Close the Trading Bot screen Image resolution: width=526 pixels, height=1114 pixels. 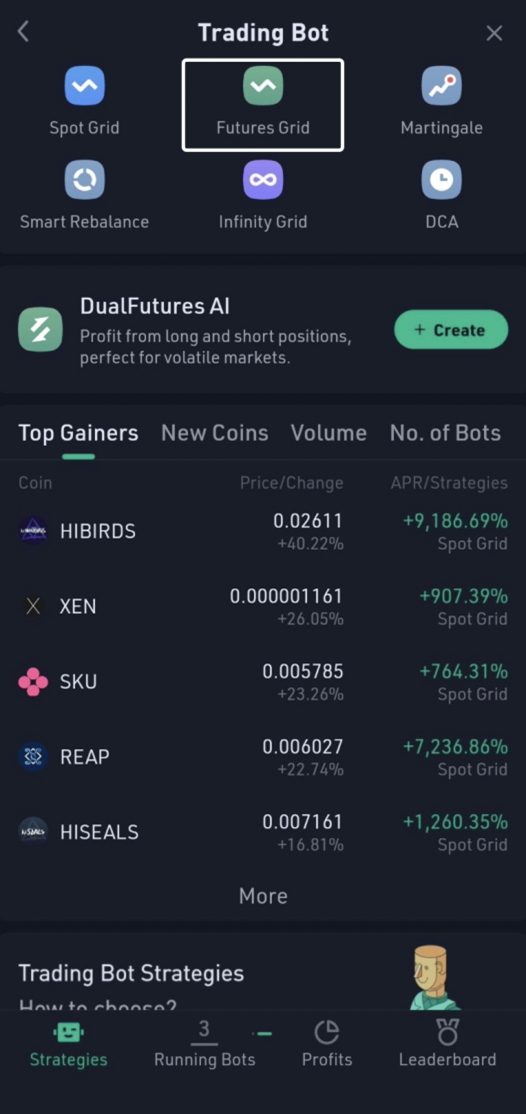[494, 33]
